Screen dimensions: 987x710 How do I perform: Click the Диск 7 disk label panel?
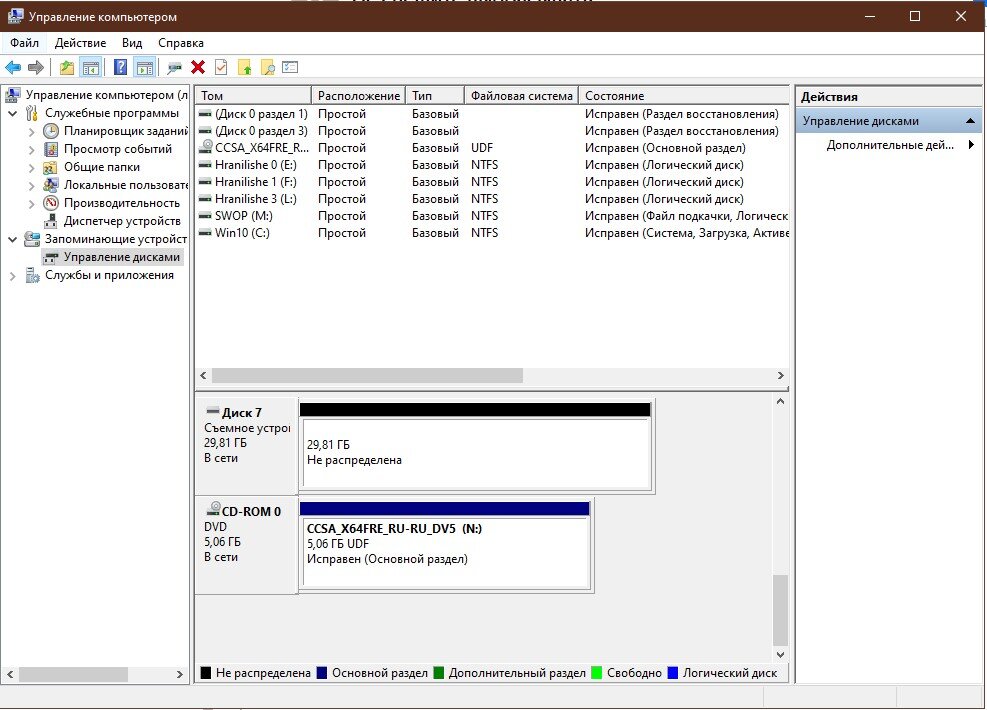click(246, 446)
